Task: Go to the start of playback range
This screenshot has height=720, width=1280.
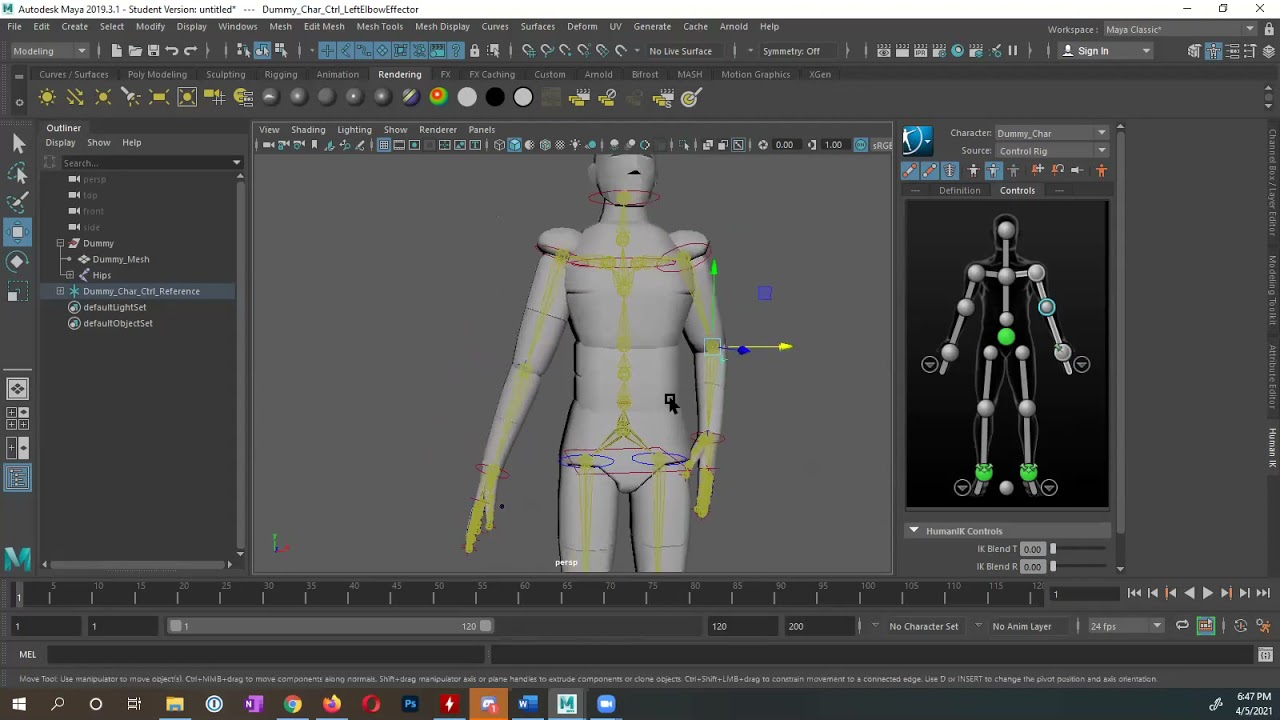Action: (x=1134, y=593)
